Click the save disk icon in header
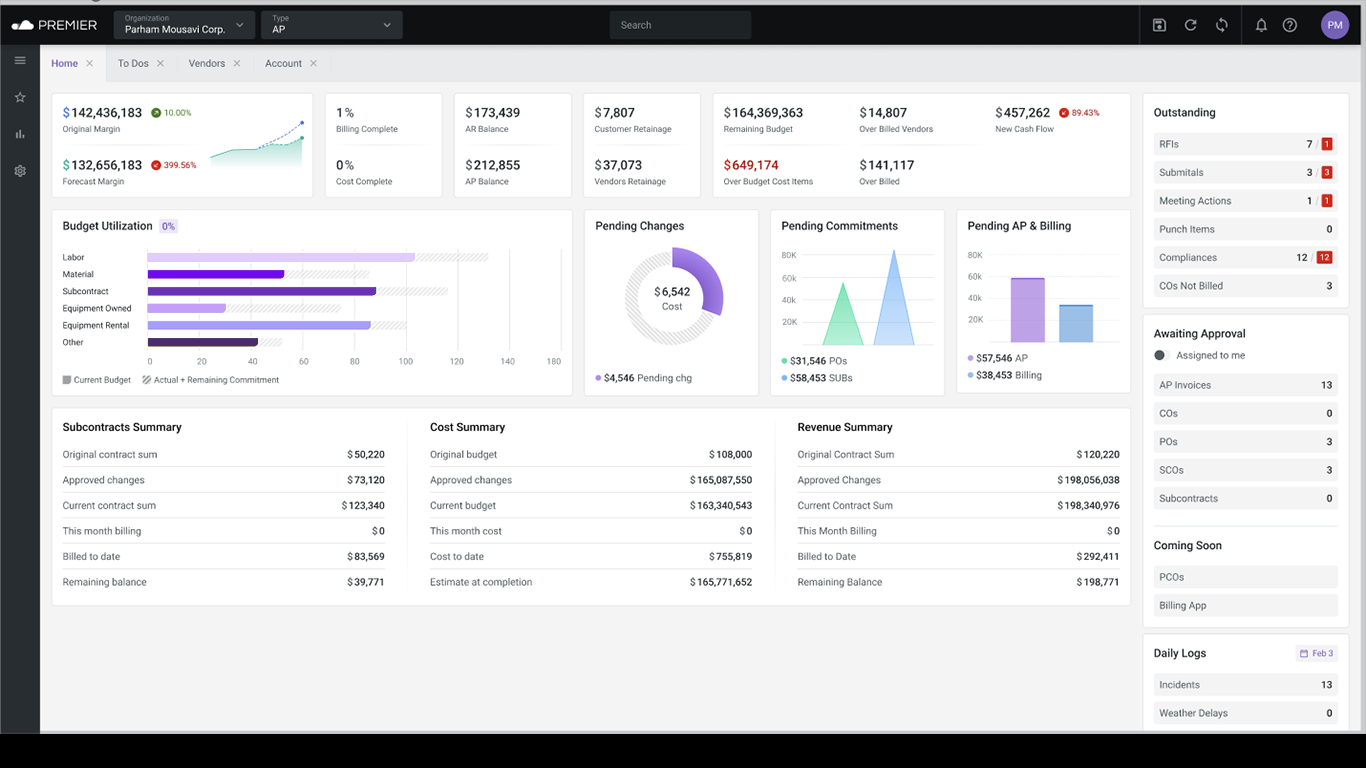 click(1159, 25)
